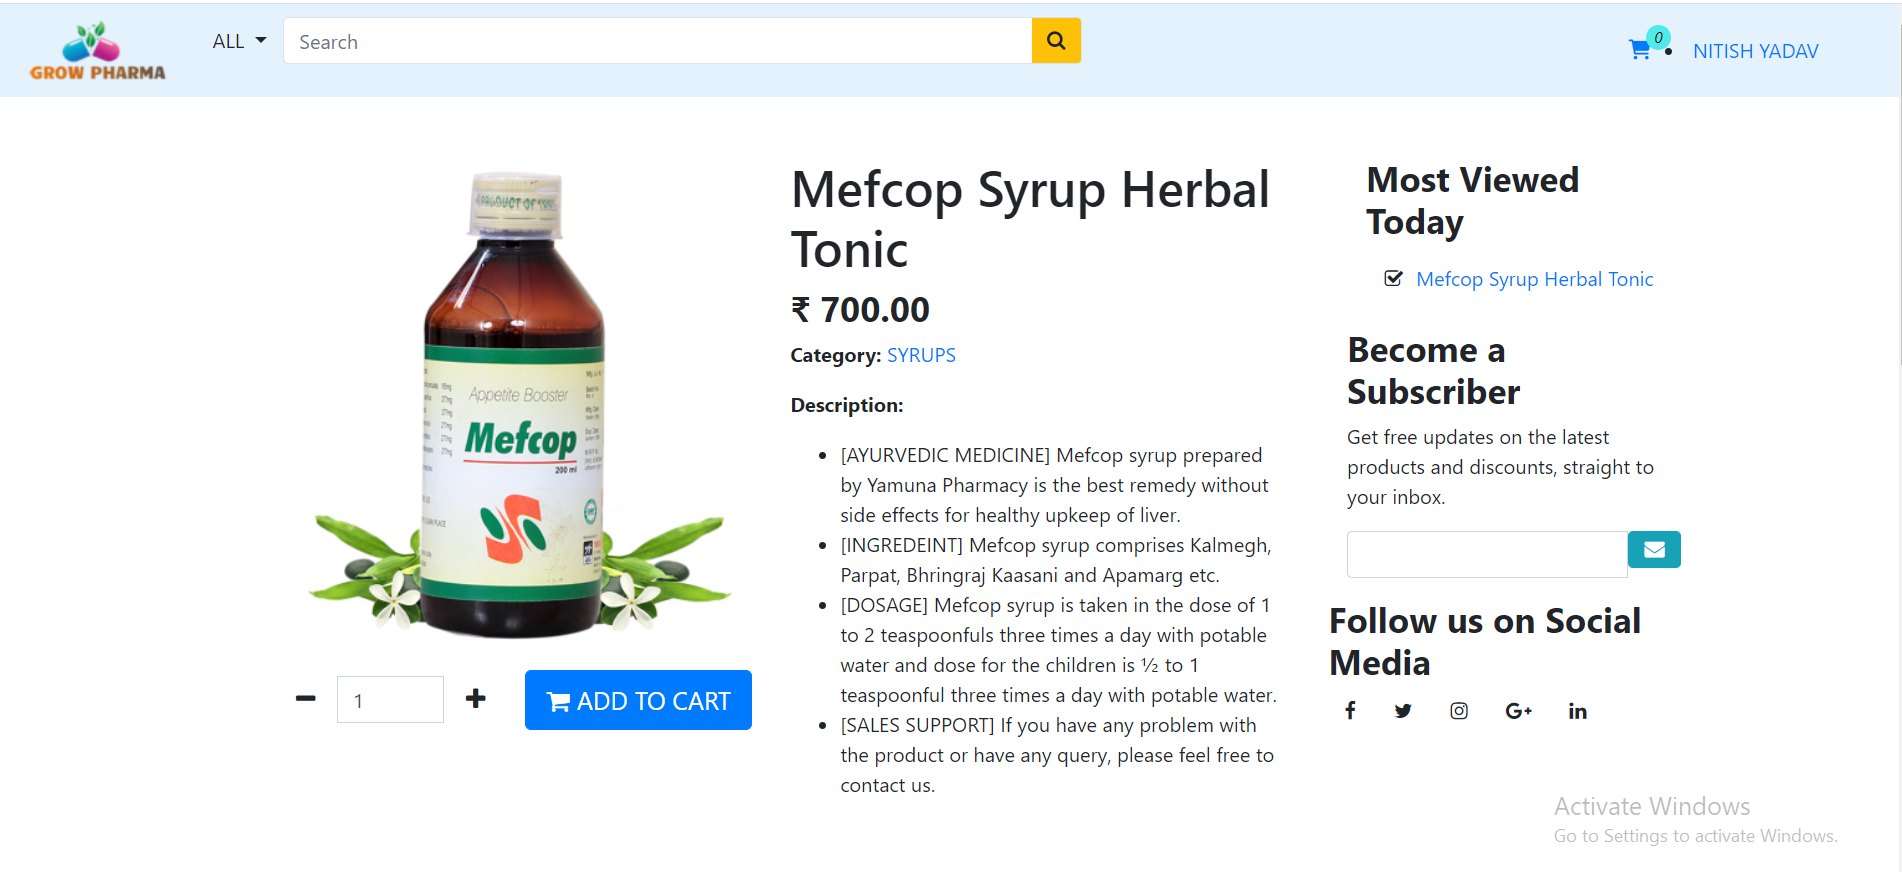Increase quantity with the plus button
The width and height of the screenshot is (1902, 872).
pyautogui.click(x=475, y=699)
